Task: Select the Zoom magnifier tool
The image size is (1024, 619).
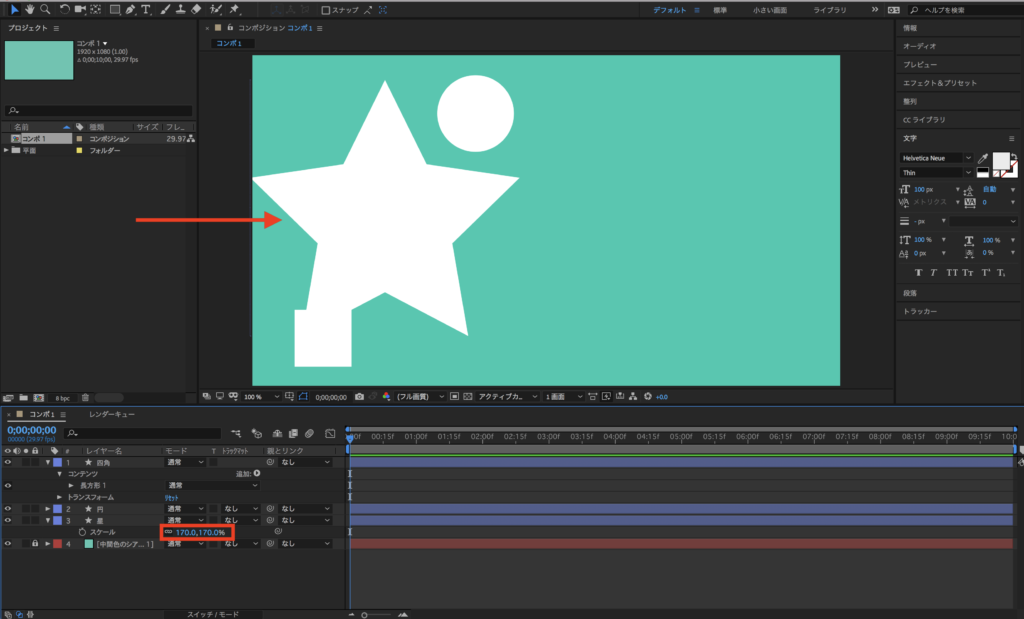Action: 45,9
